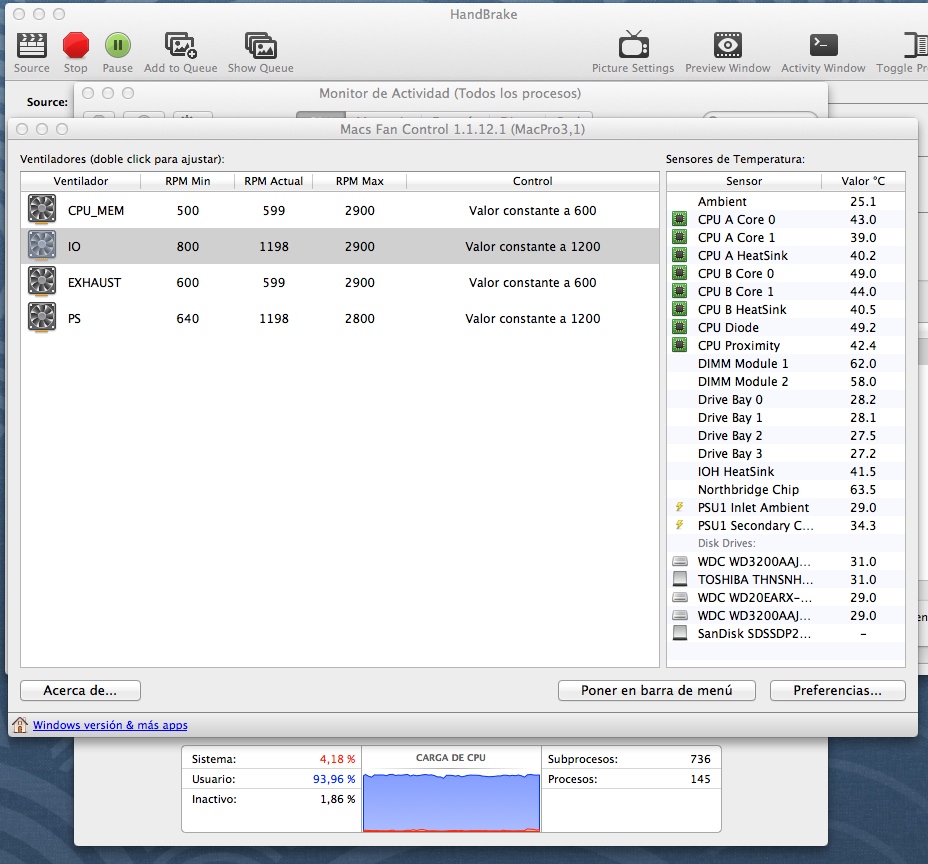928x864 pixels.
Task: Click the Procesos count in Monitor de Actividad
Action: pyautogui.click(x=700, y=779)
